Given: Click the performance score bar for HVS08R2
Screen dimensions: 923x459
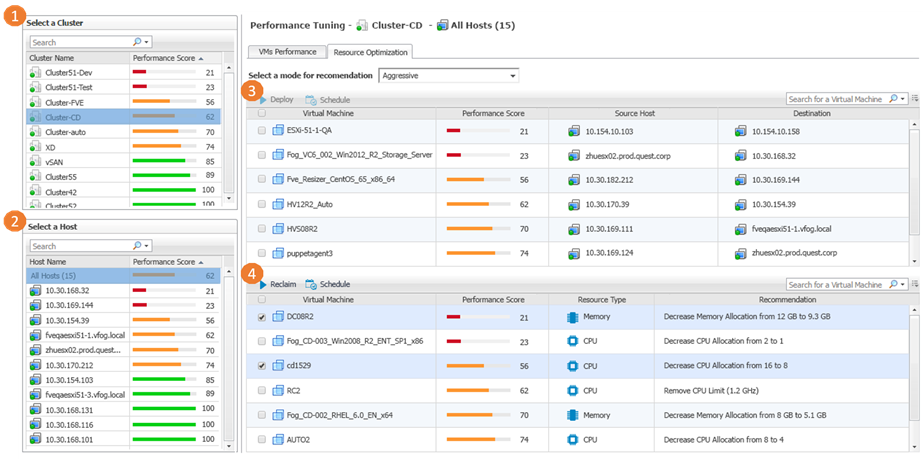Looking at the screenshot, I should 478,228.
